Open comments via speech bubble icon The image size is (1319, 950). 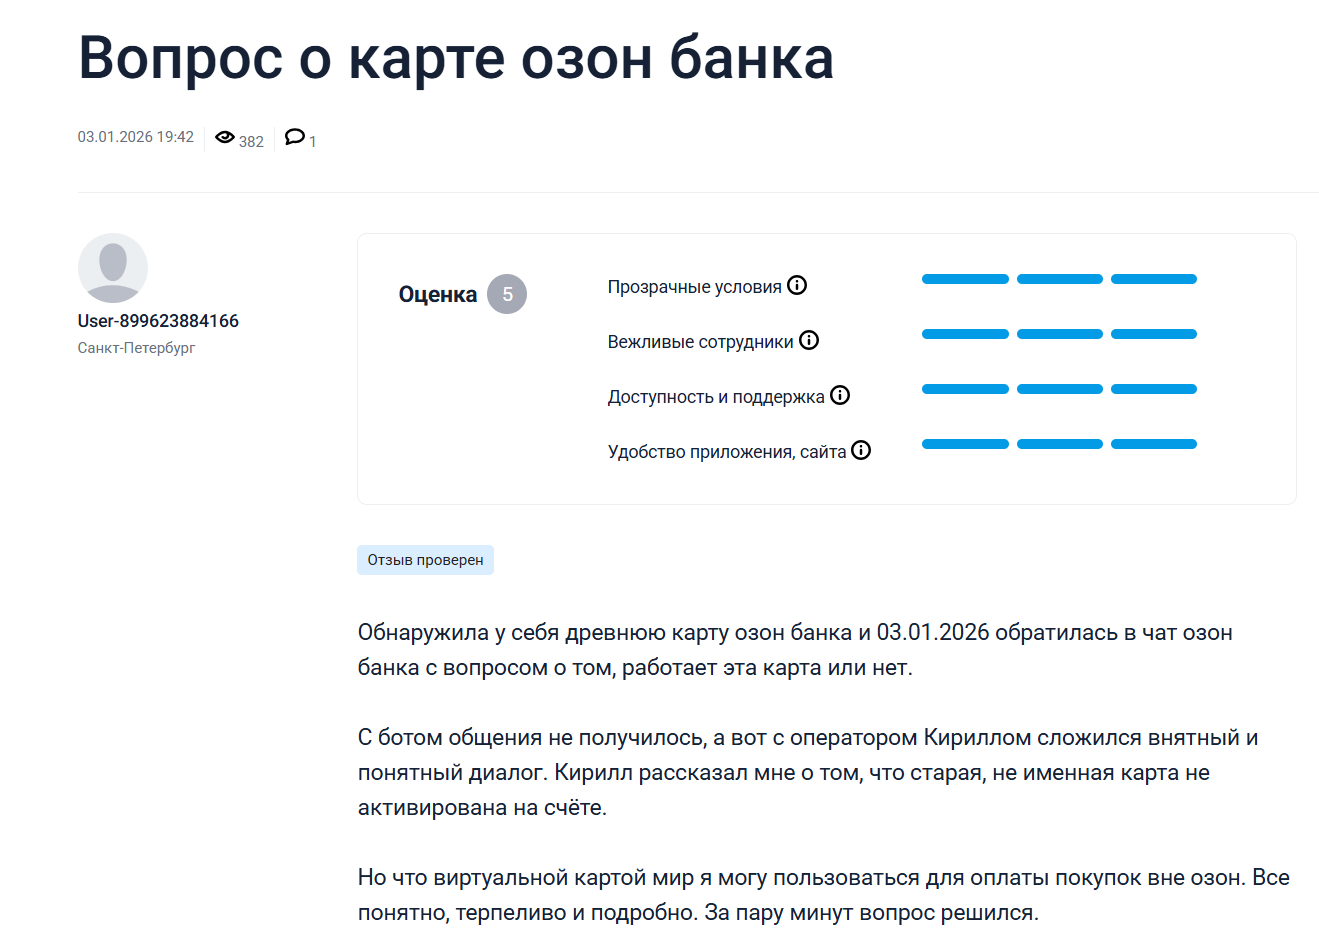295,137
